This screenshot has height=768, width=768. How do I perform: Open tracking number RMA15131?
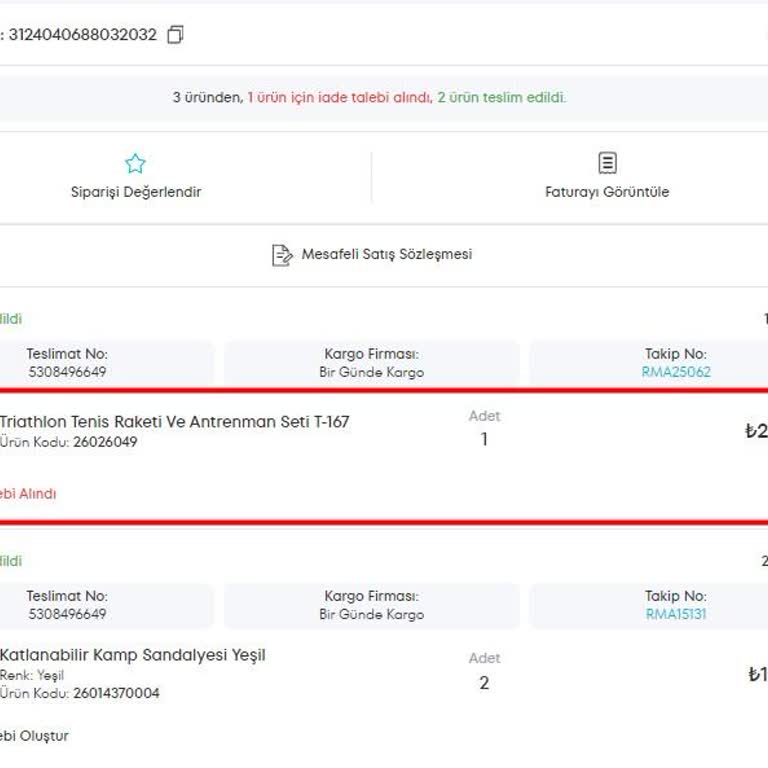coord(676,614)
